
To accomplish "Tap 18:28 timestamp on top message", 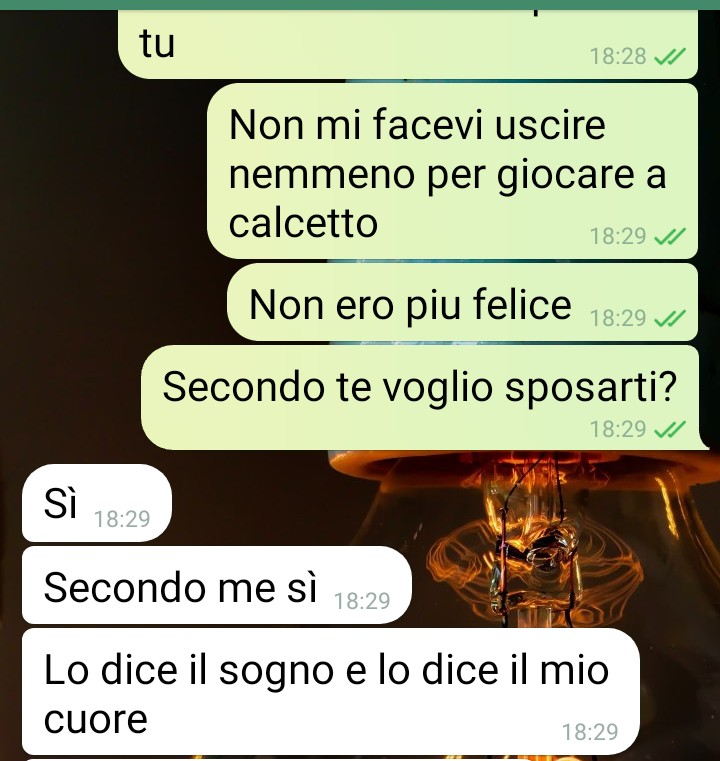I will coord(618,56).
